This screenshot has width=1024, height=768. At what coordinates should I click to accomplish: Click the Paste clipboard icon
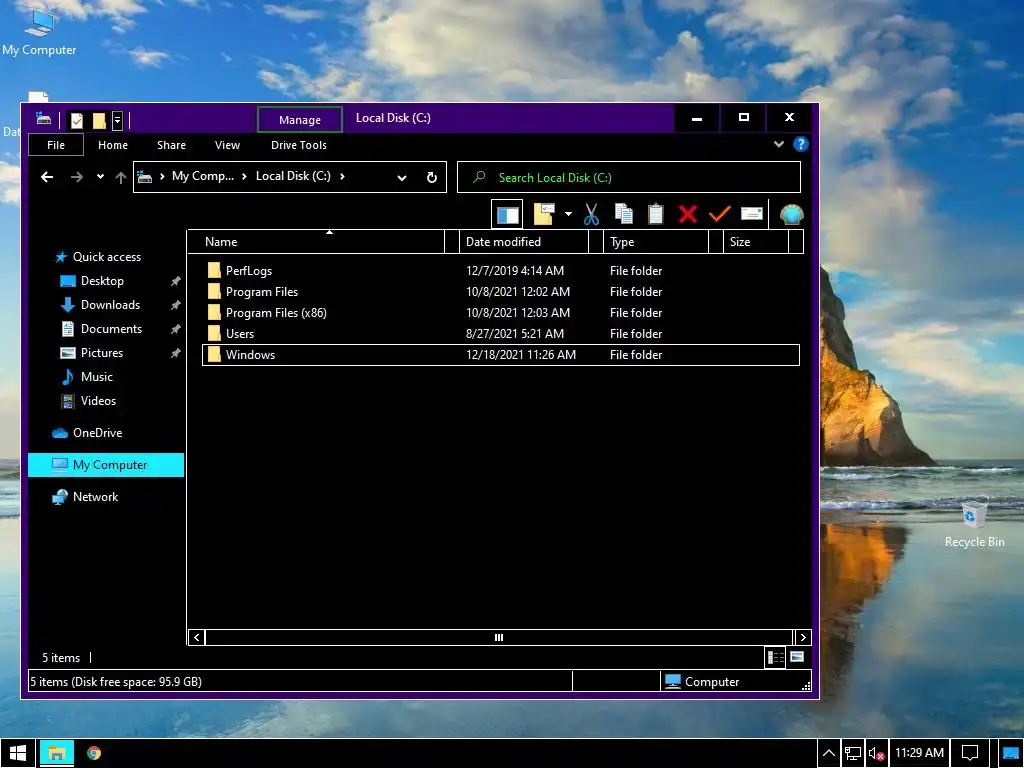(655, 214)
